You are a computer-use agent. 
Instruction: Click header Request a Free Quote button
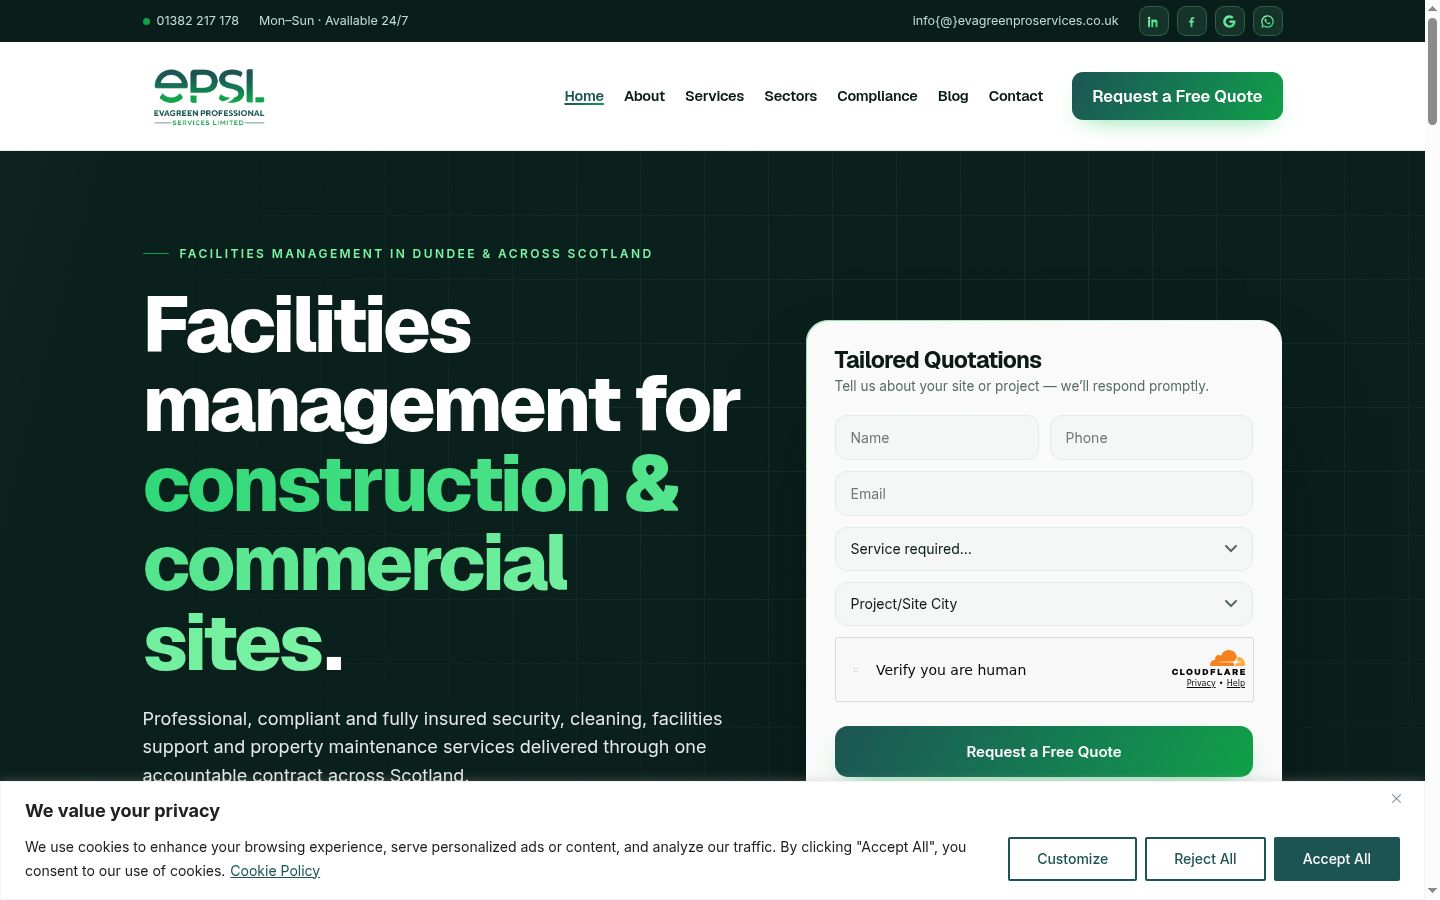pyautogui.click(x=1177, y=96)
